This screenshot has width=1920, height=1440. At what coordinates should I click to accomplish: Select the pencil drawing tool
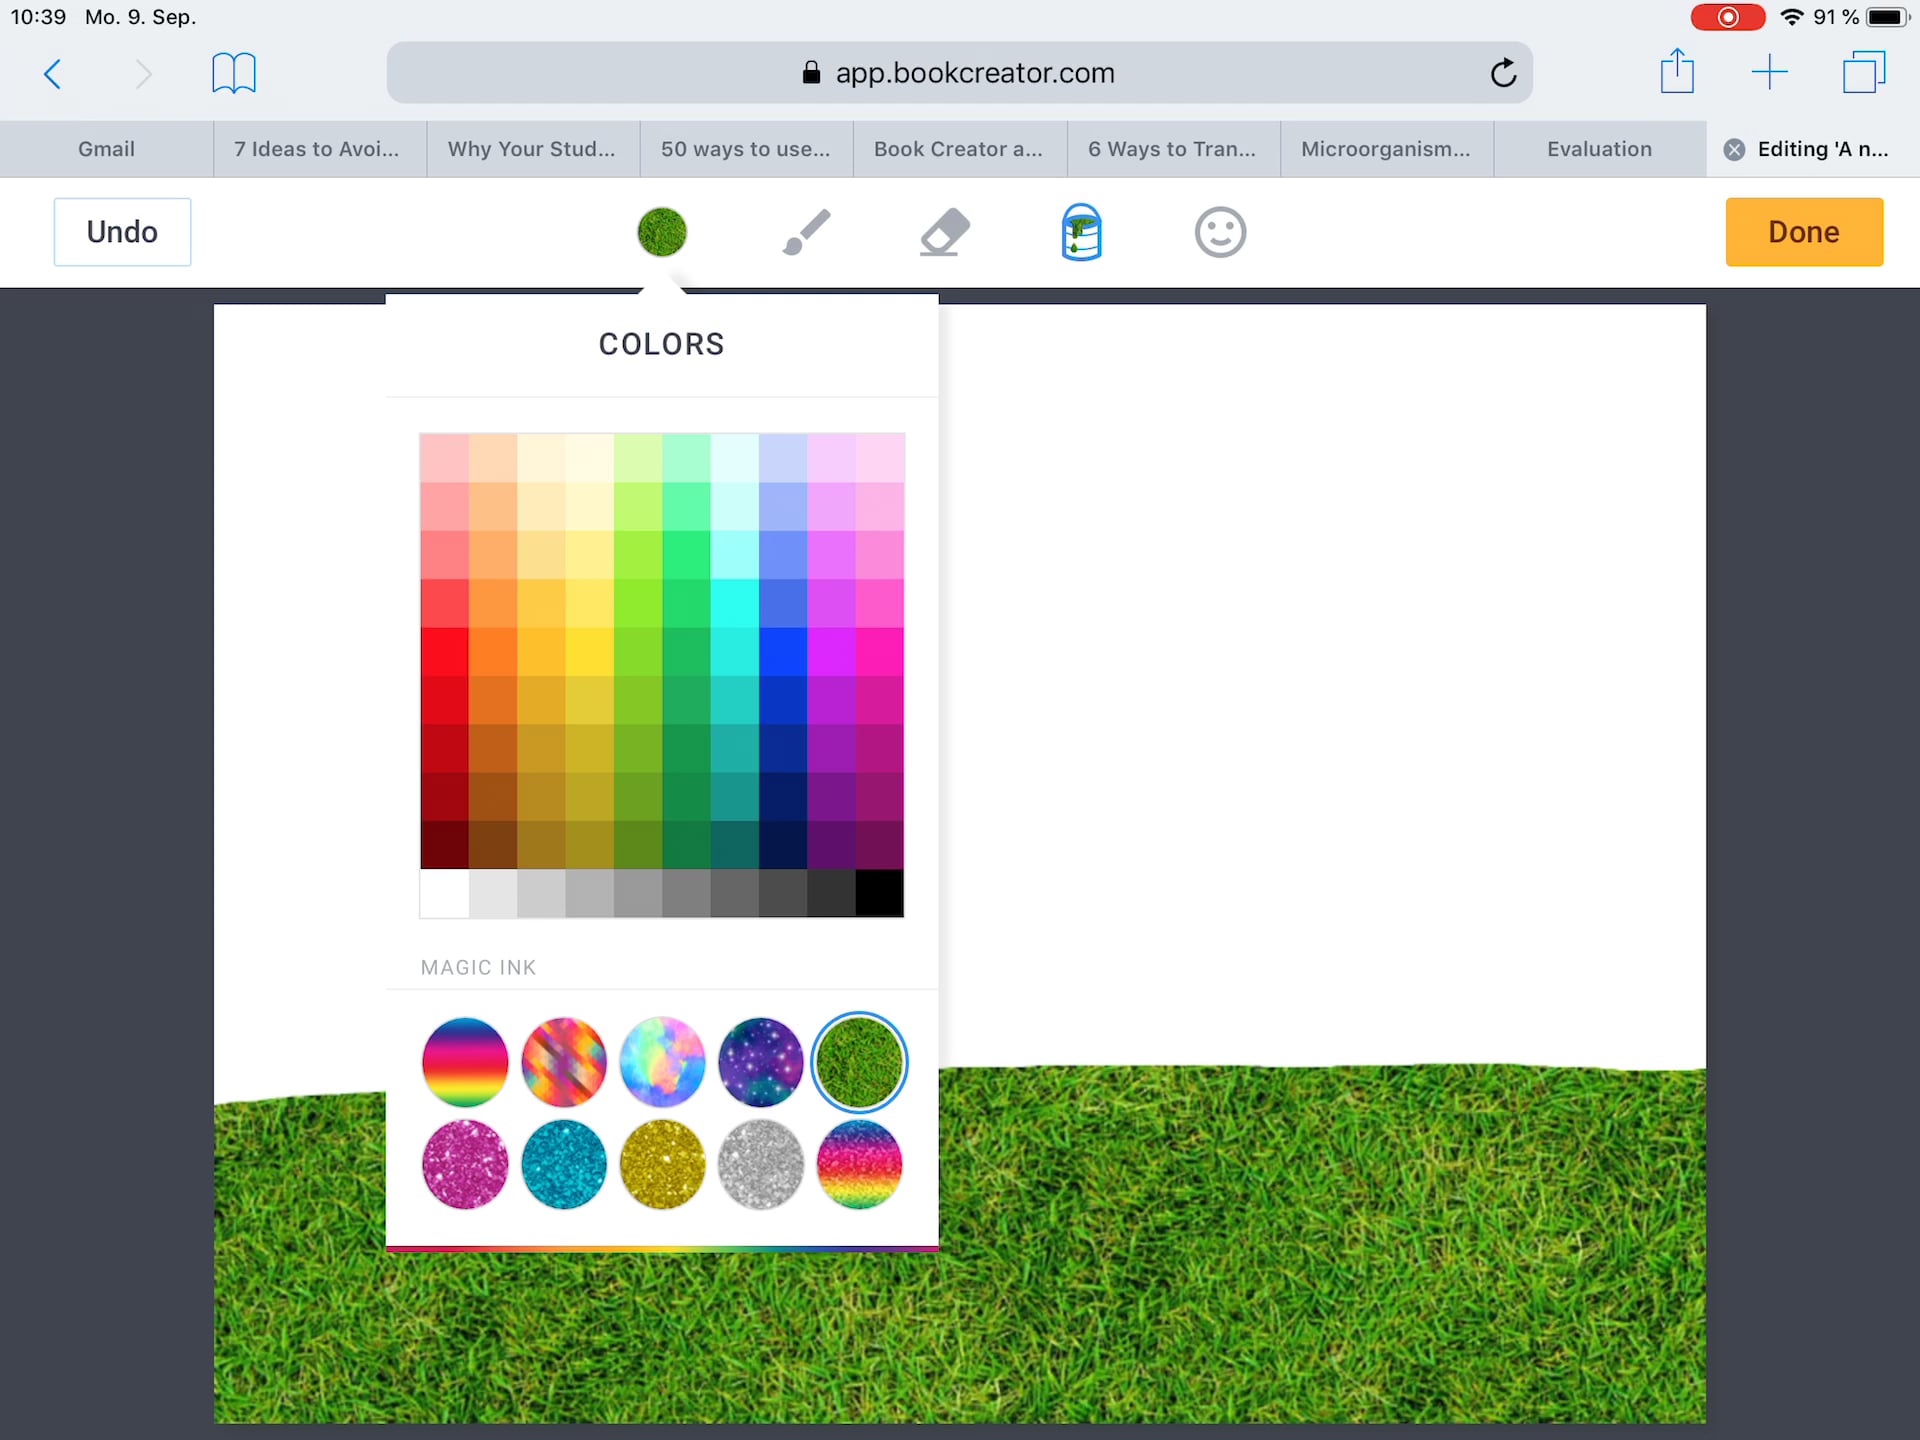(803, 233)
